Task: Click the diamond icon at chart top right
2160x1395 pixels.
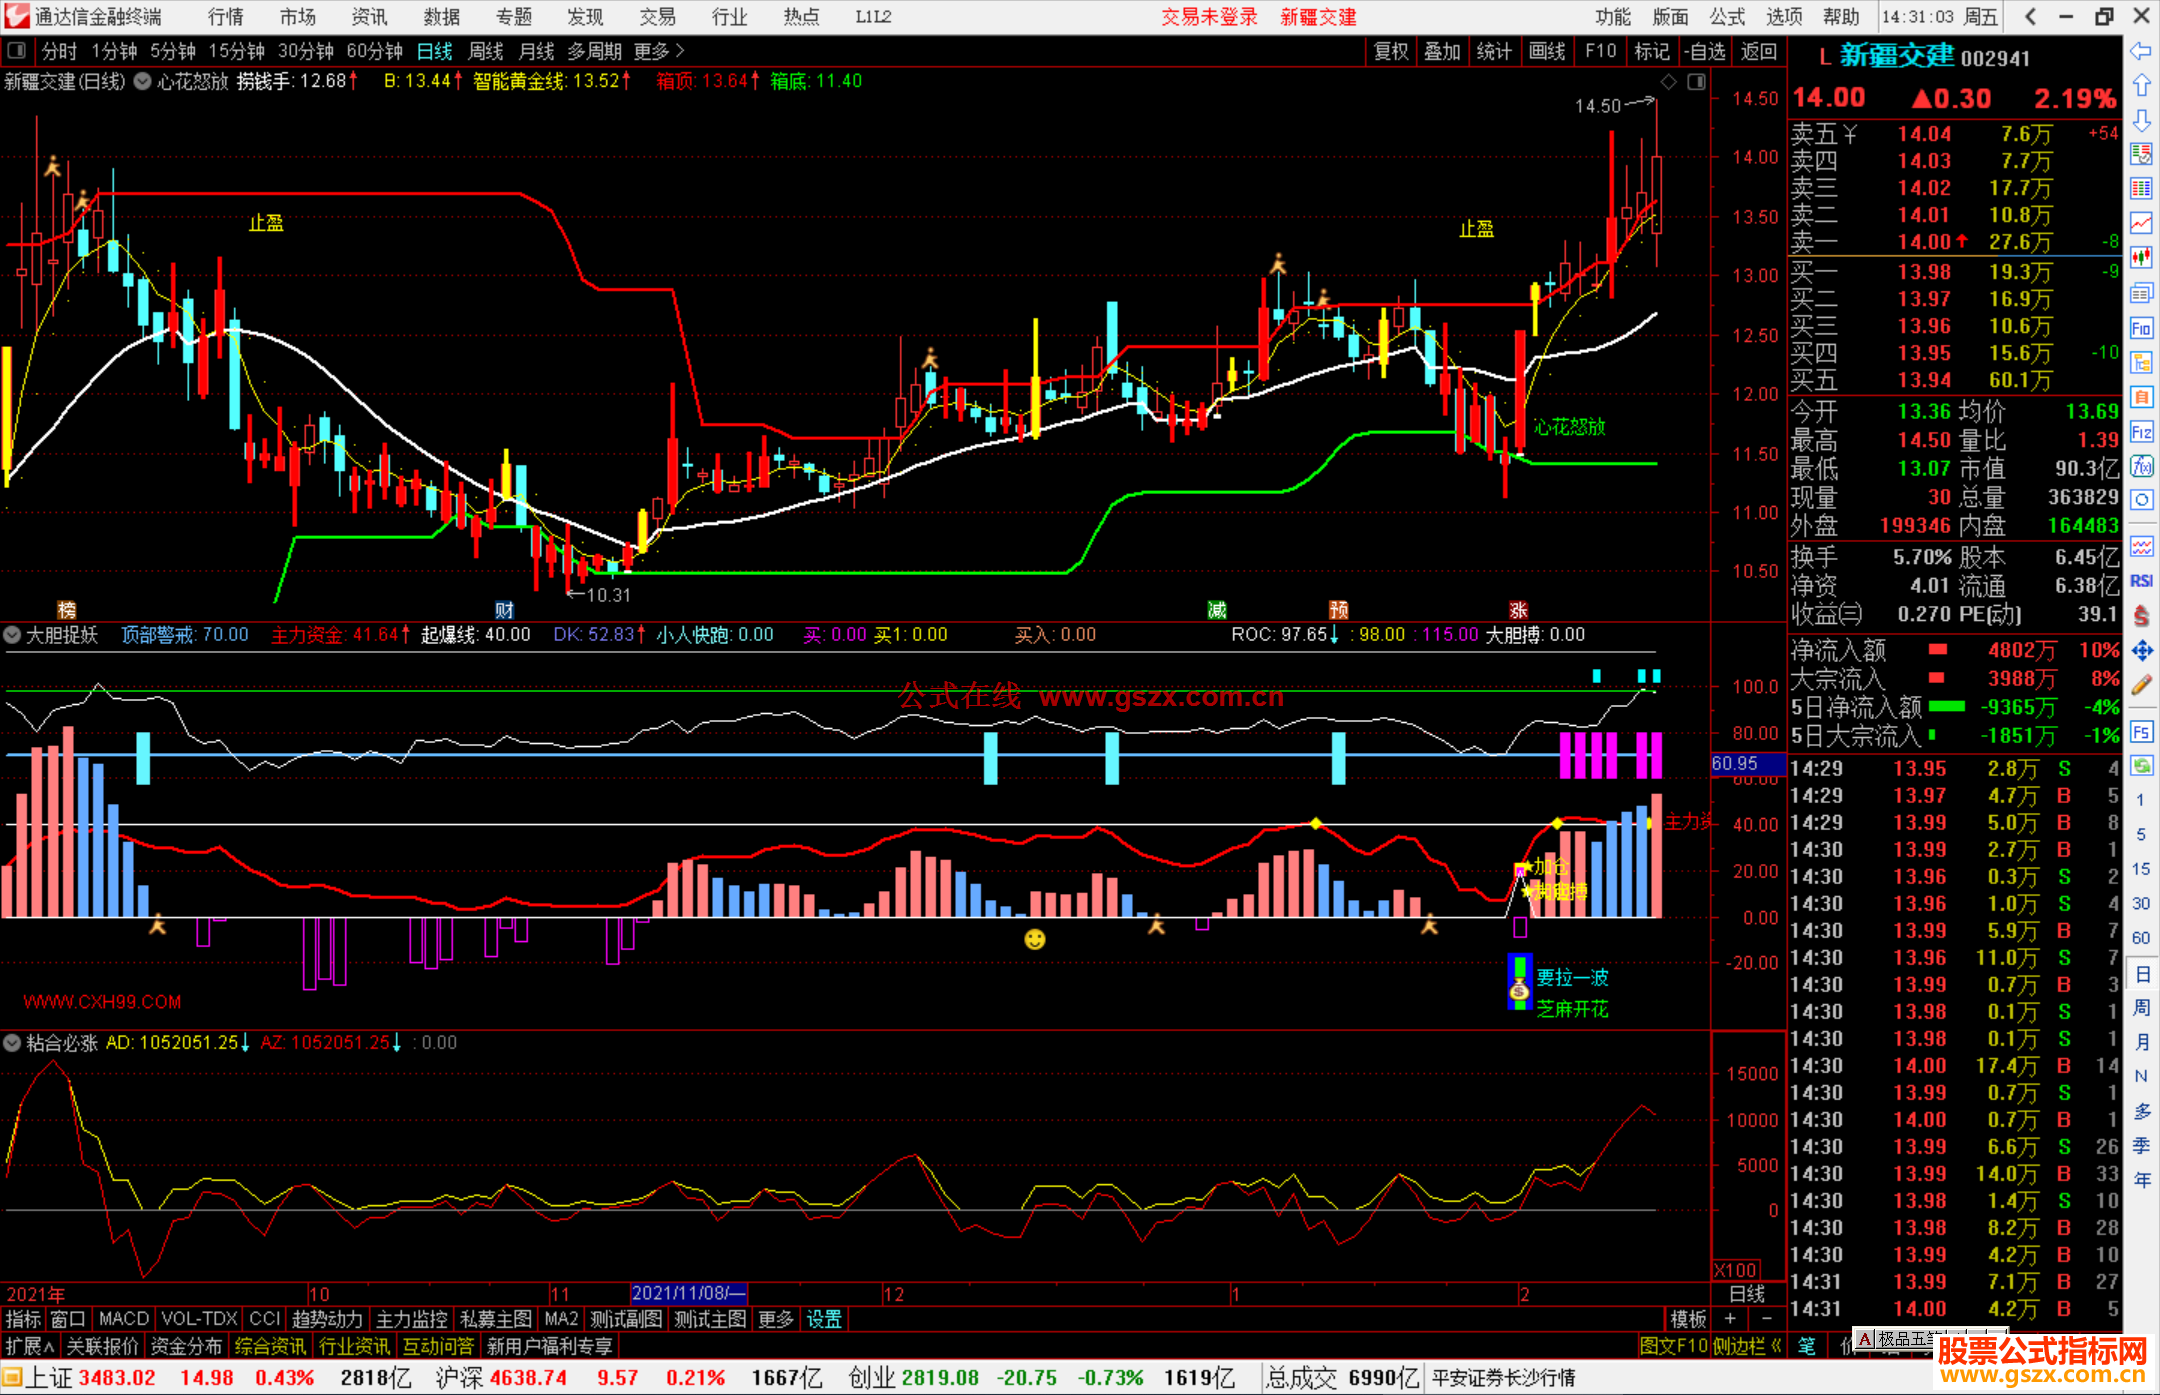Action: click(1668, 82)
